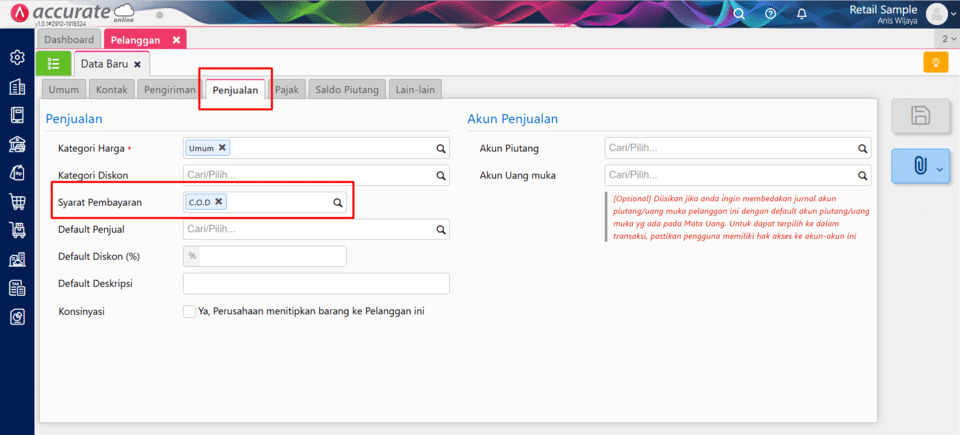Screen dimensions: 960x435
Task: Open the Akun Uang muka selection field
Action: [738, 175]
